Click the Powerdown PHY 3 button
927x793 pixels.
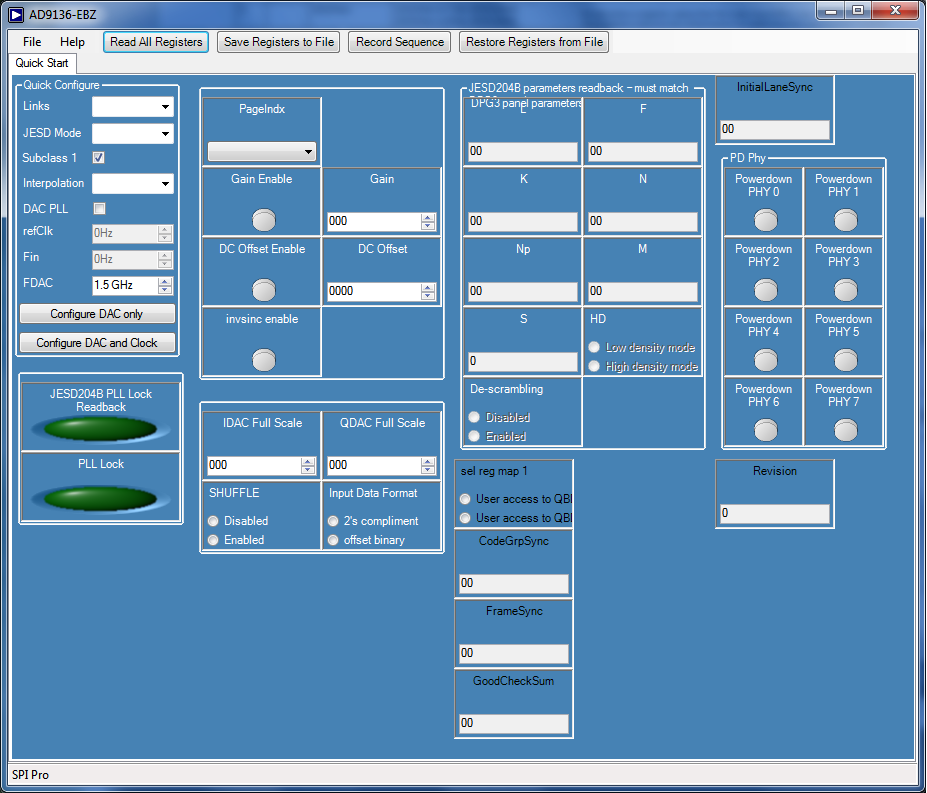click(845, 289)
